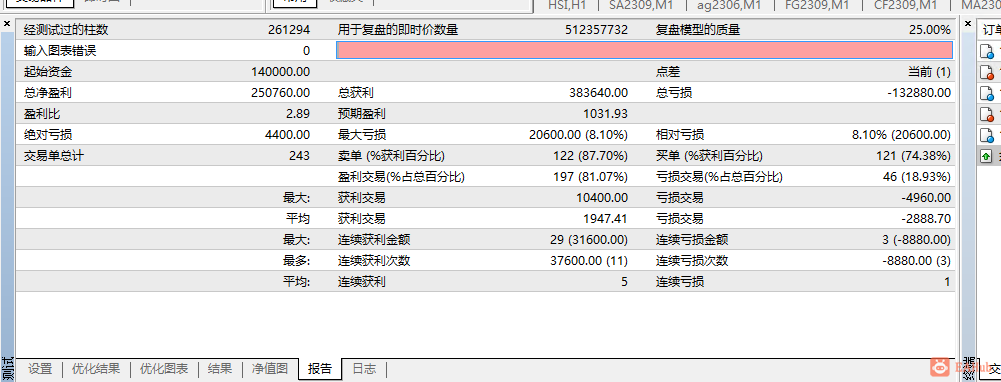Open the 设置 tab
The width and height of the screenshot is (1001, 382).
[40, 369]
